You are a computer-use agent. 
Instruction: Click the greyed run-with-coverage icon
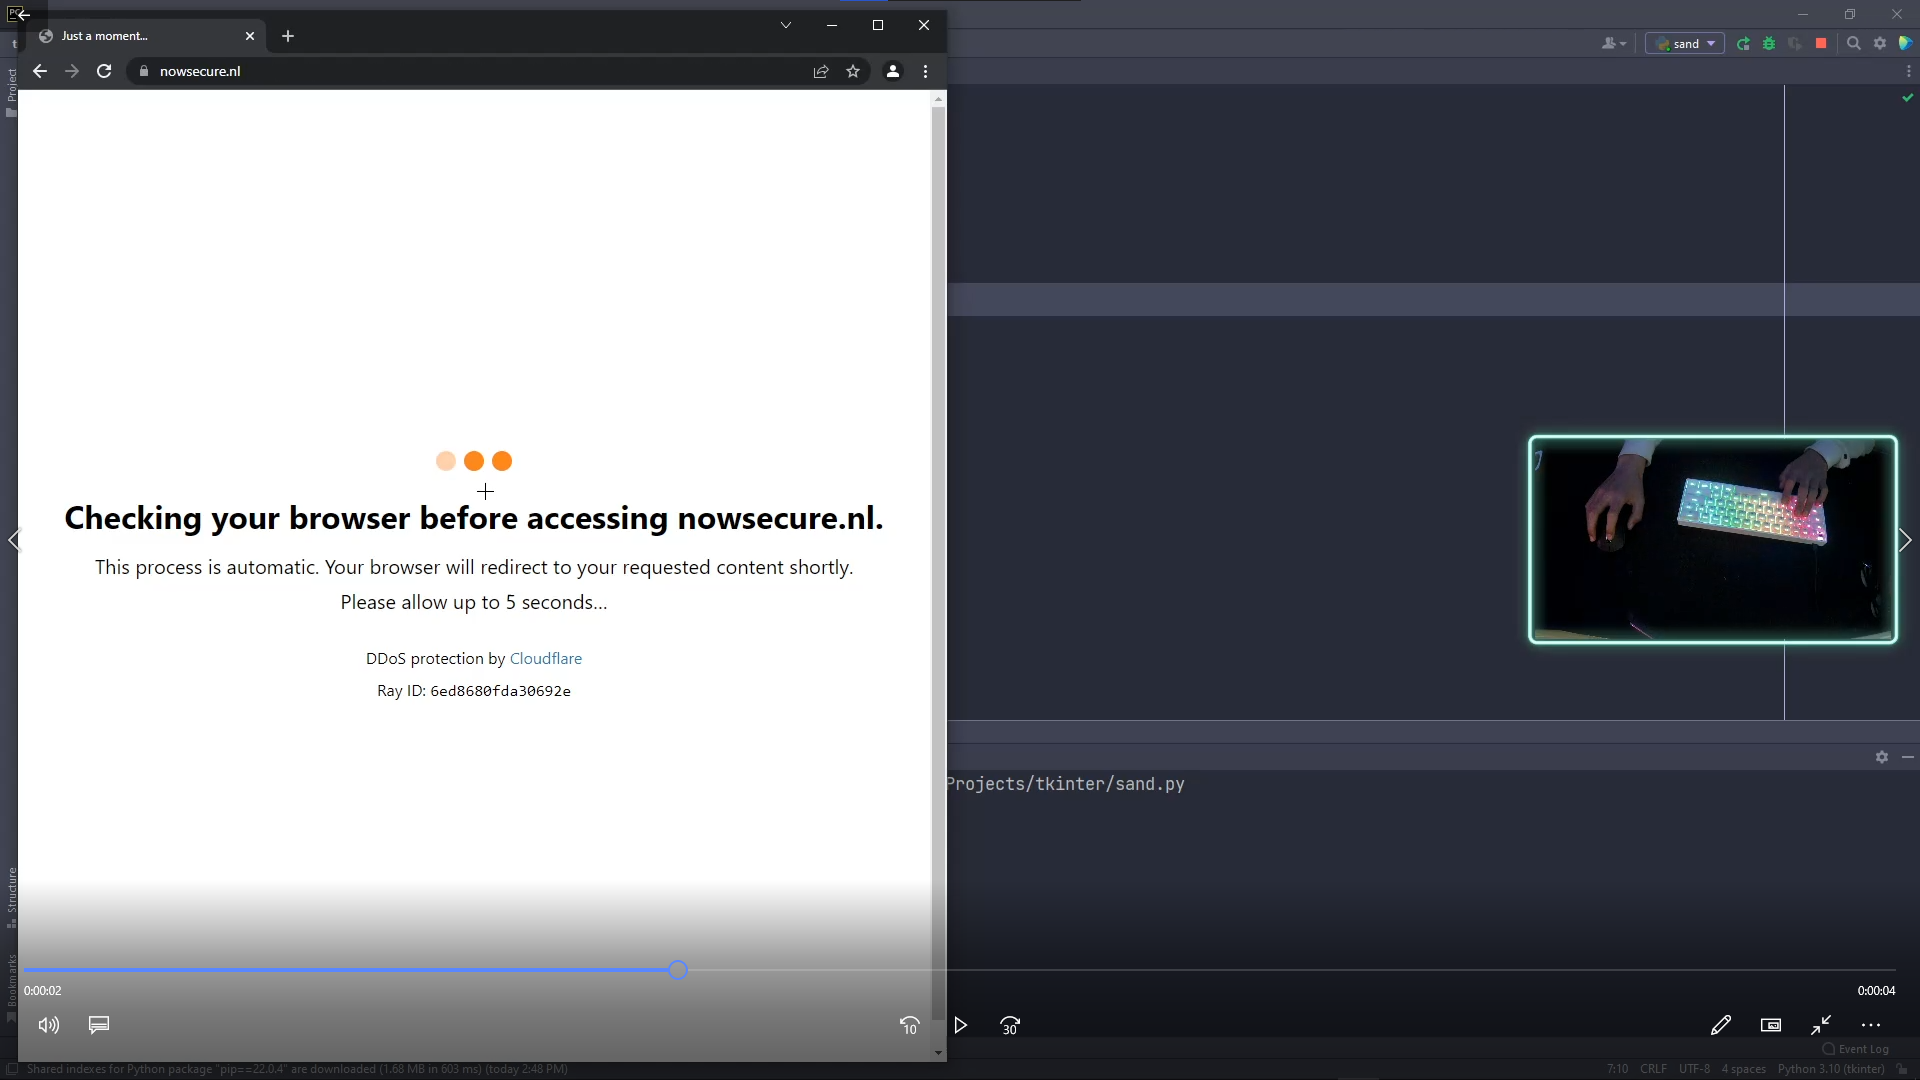coord(1795,44)
